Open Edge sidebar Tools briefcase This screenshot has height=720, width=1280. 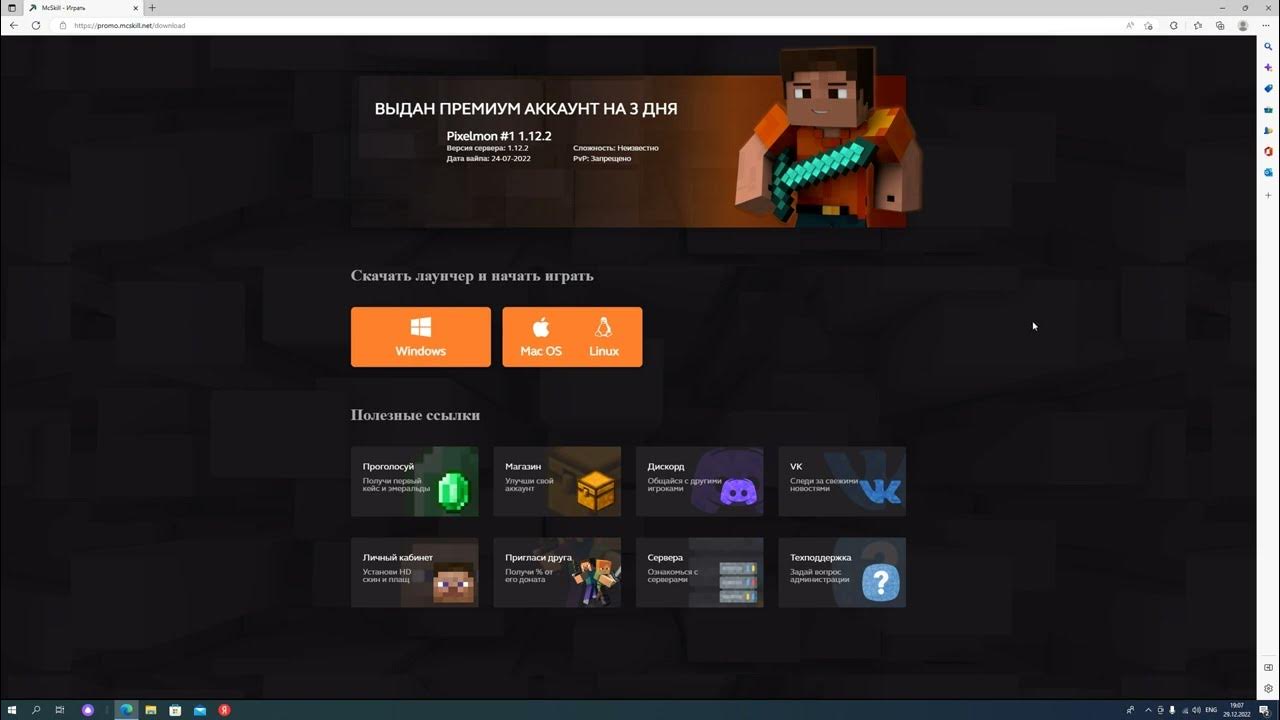[1268, 109]
